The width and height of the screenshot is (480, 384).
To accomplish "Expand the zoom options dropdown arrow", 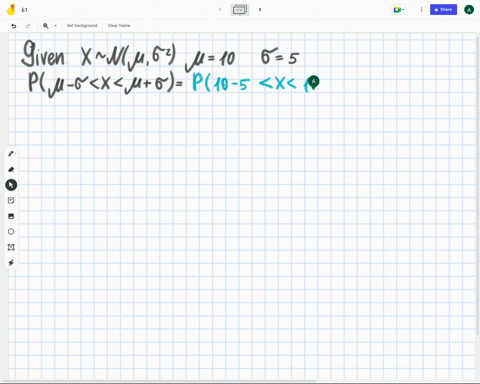I will coord(55,26).
